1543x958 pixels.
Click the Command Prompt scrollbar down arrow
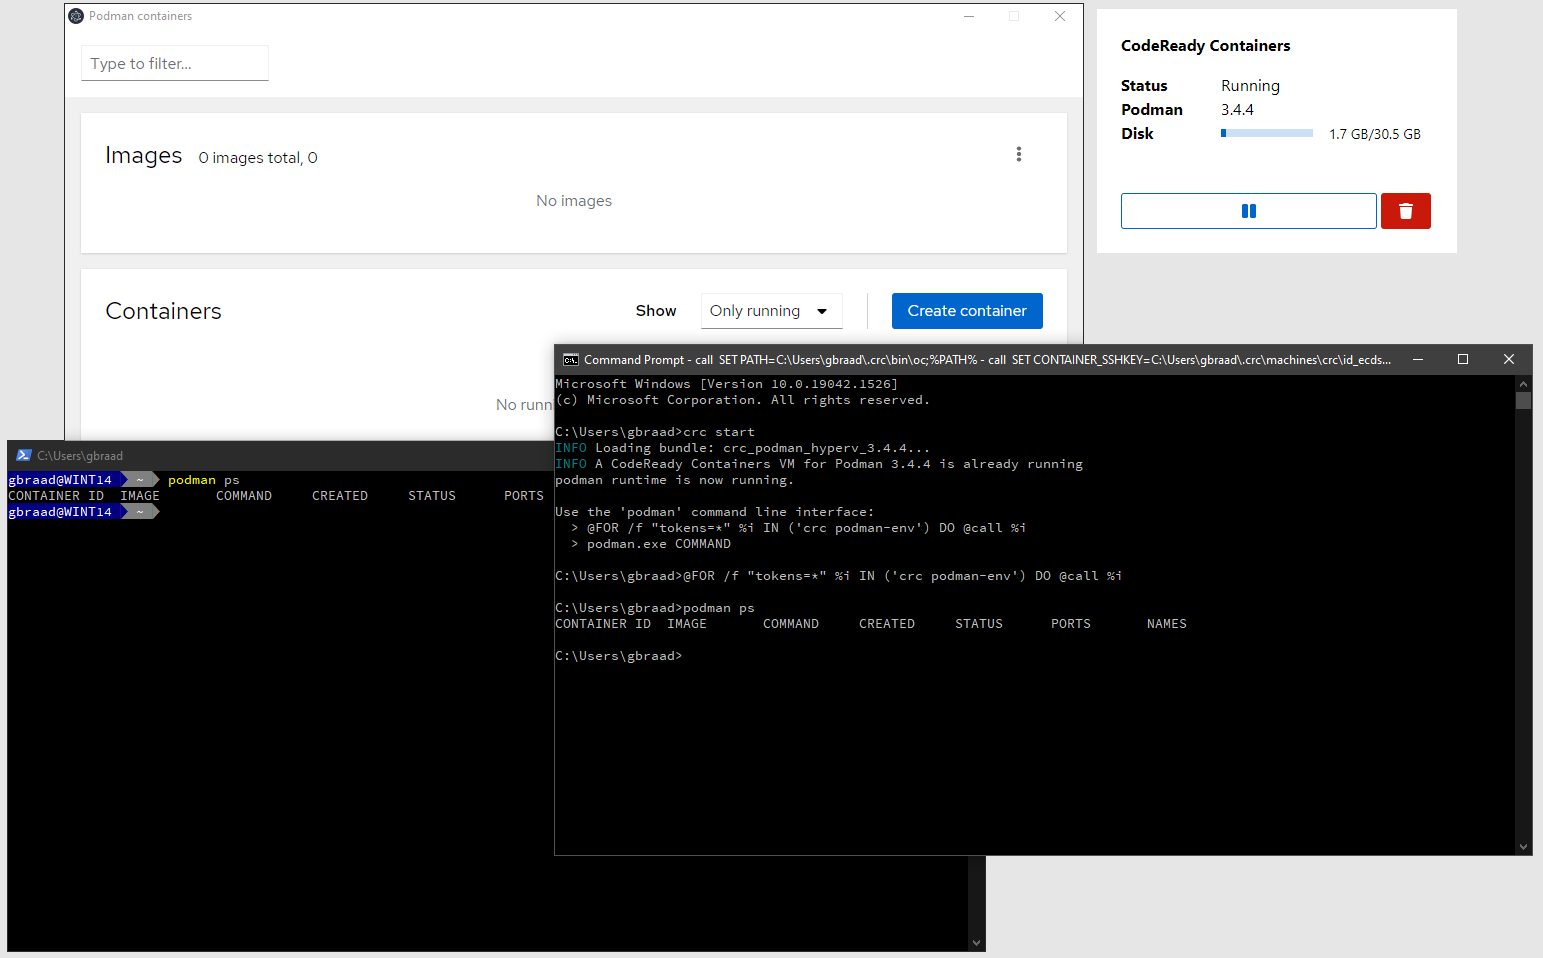point(1523,847)
